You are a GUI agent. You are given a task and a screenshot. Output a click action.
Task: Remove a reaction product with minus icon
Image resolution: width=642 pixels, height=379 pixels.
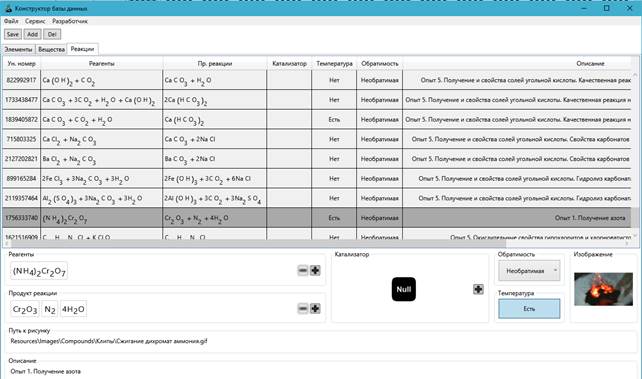[x=303, y=309]
